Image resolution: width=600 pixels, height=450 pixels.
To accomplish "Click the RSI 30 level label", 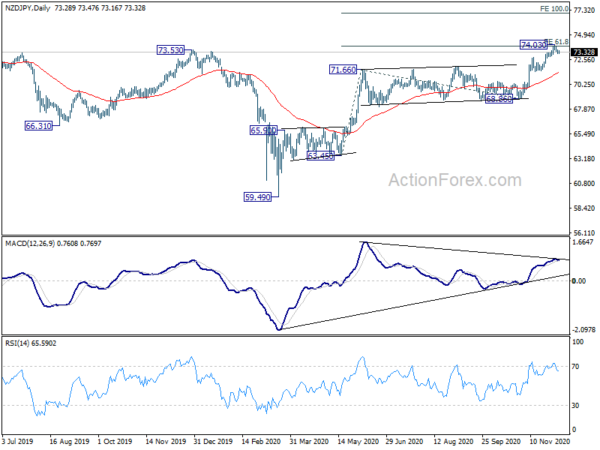I will pos(575,406).
